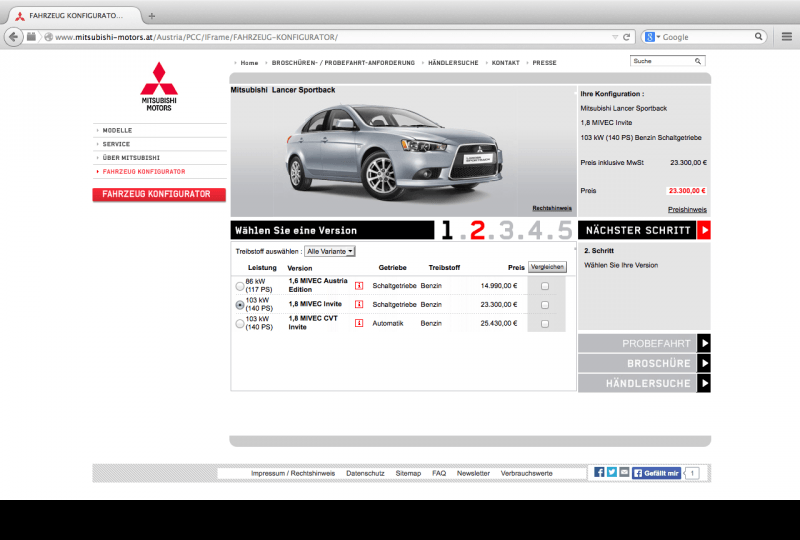Select 103 kW Automatik radio button

coord(240,324)
